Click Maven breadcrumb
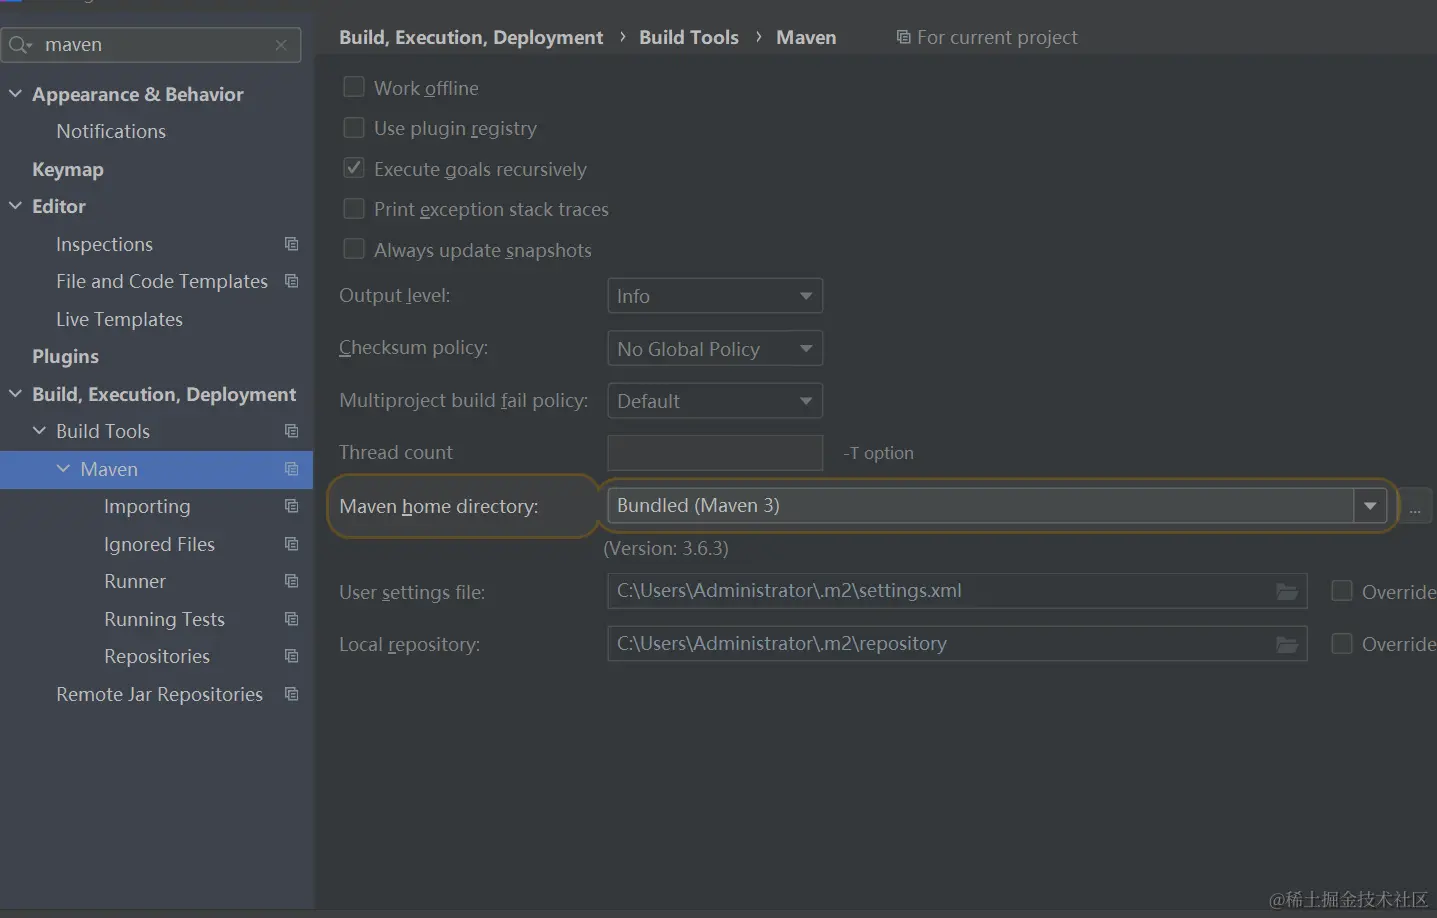Screen dimensions: 1437x918 pyautogui.click(x=806, y=37)
